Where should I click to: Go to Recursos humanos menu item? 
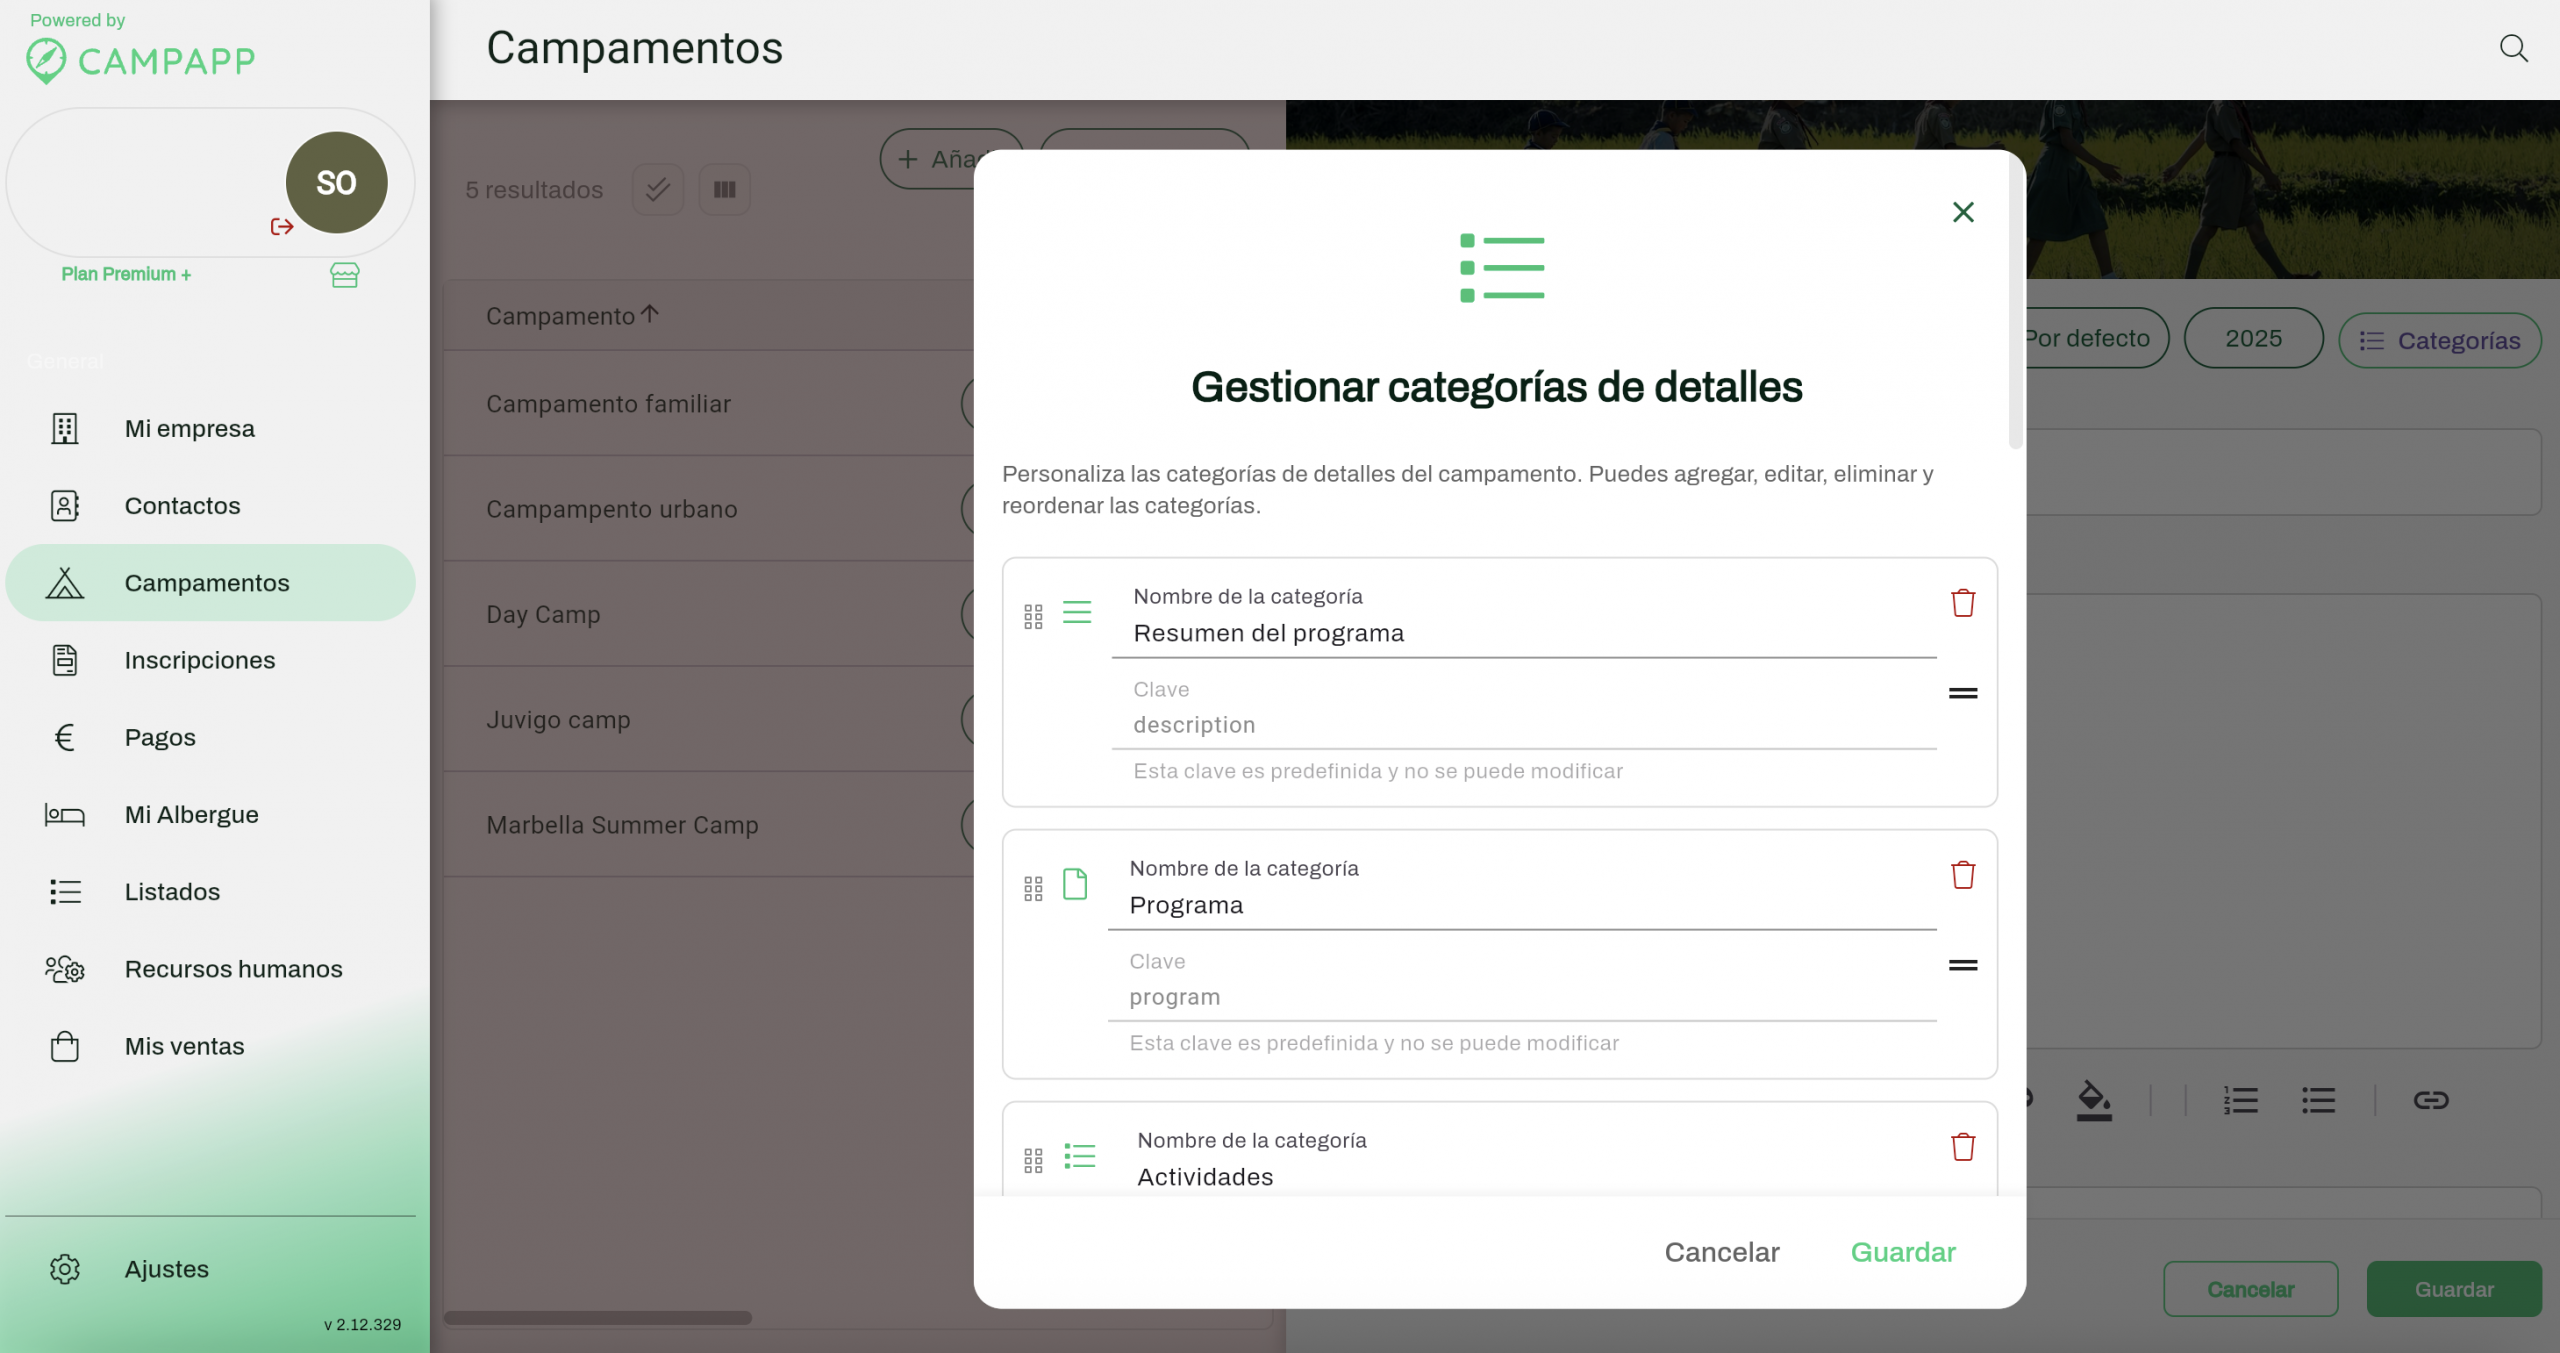point(233,969)
